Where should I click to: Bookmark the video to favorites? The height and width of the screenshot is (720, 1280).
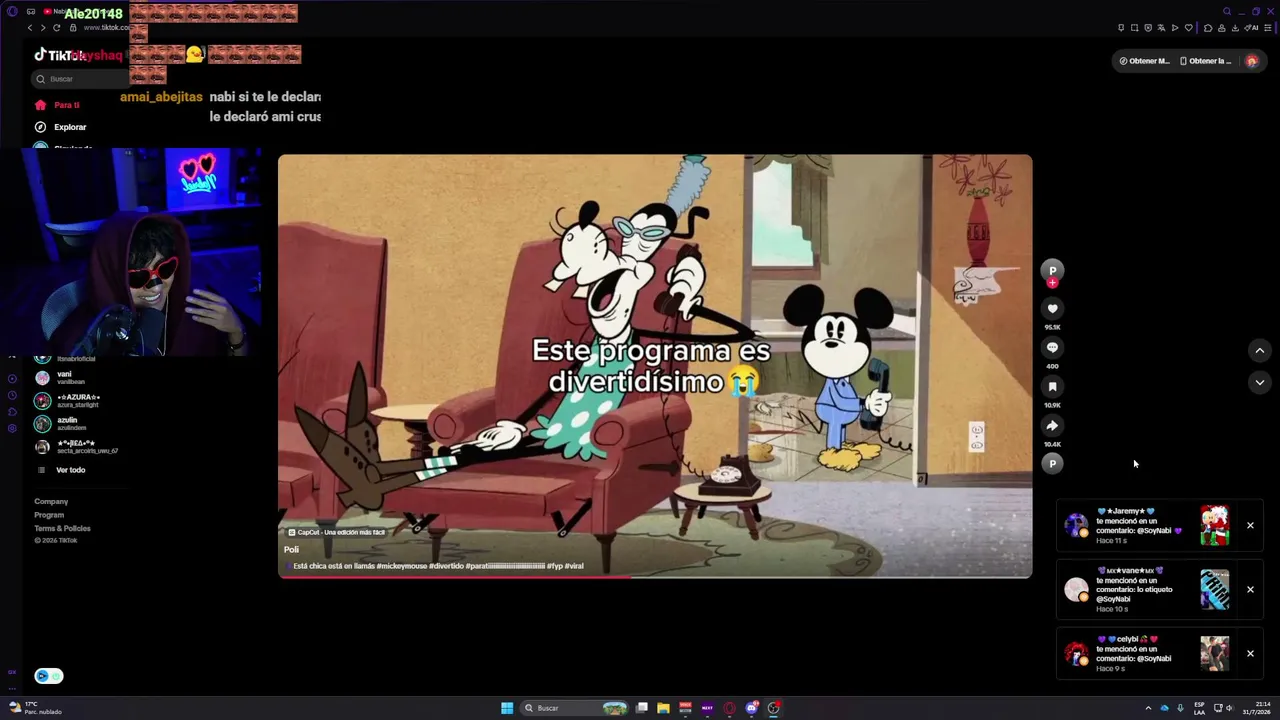pos(1052,387)
